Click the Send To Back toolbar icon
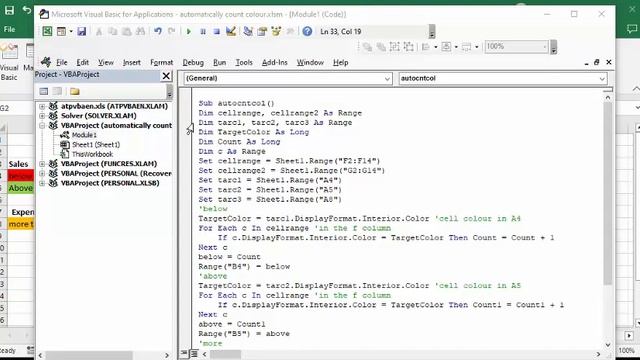Screen dimensions: 640x360 point(381,47)
